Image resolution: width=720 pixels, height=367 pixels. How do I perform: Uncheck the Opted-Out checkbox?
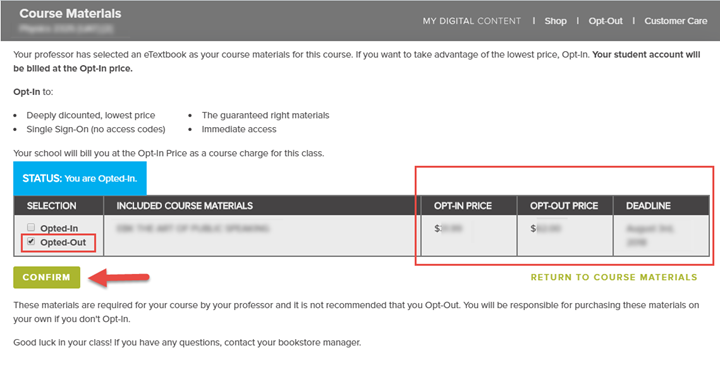[x=31, y=242]
